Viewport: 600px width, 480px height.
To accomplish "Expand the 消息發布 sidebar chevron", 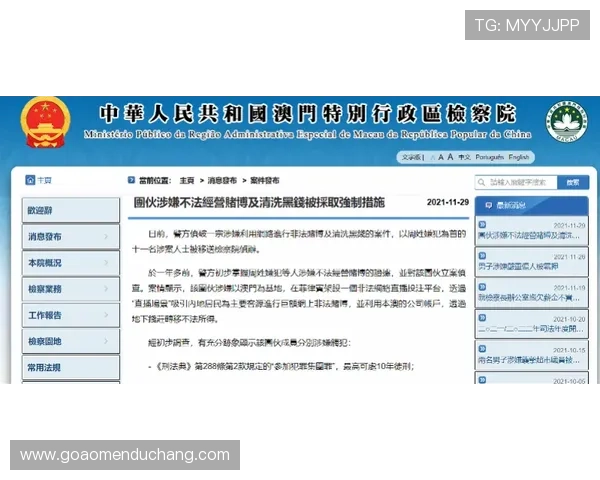I will [x=106, y=237].
